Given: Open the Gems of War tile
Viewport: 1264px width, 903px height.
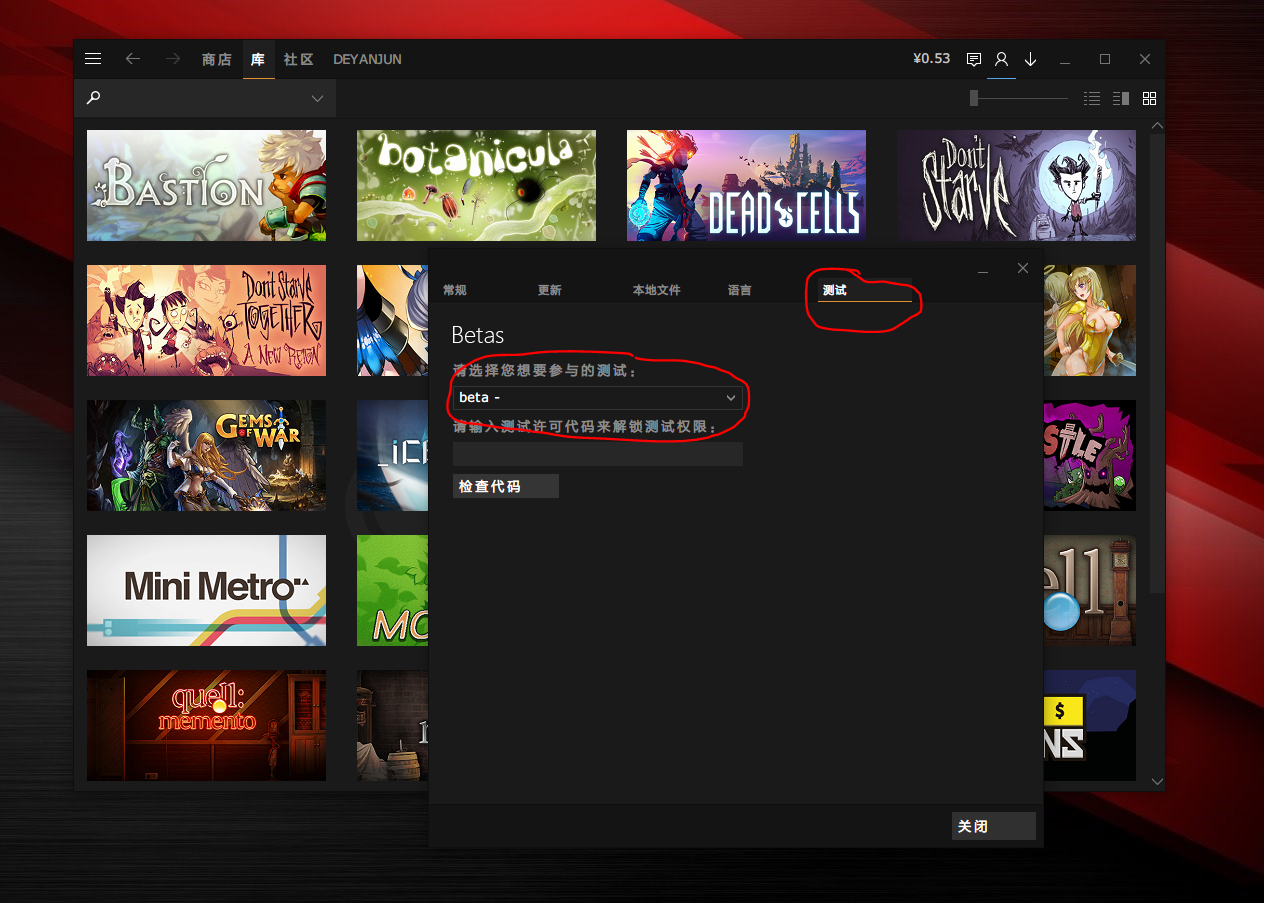Looking at the screenshot, I should pyautogui.click(x=206, y=455).
